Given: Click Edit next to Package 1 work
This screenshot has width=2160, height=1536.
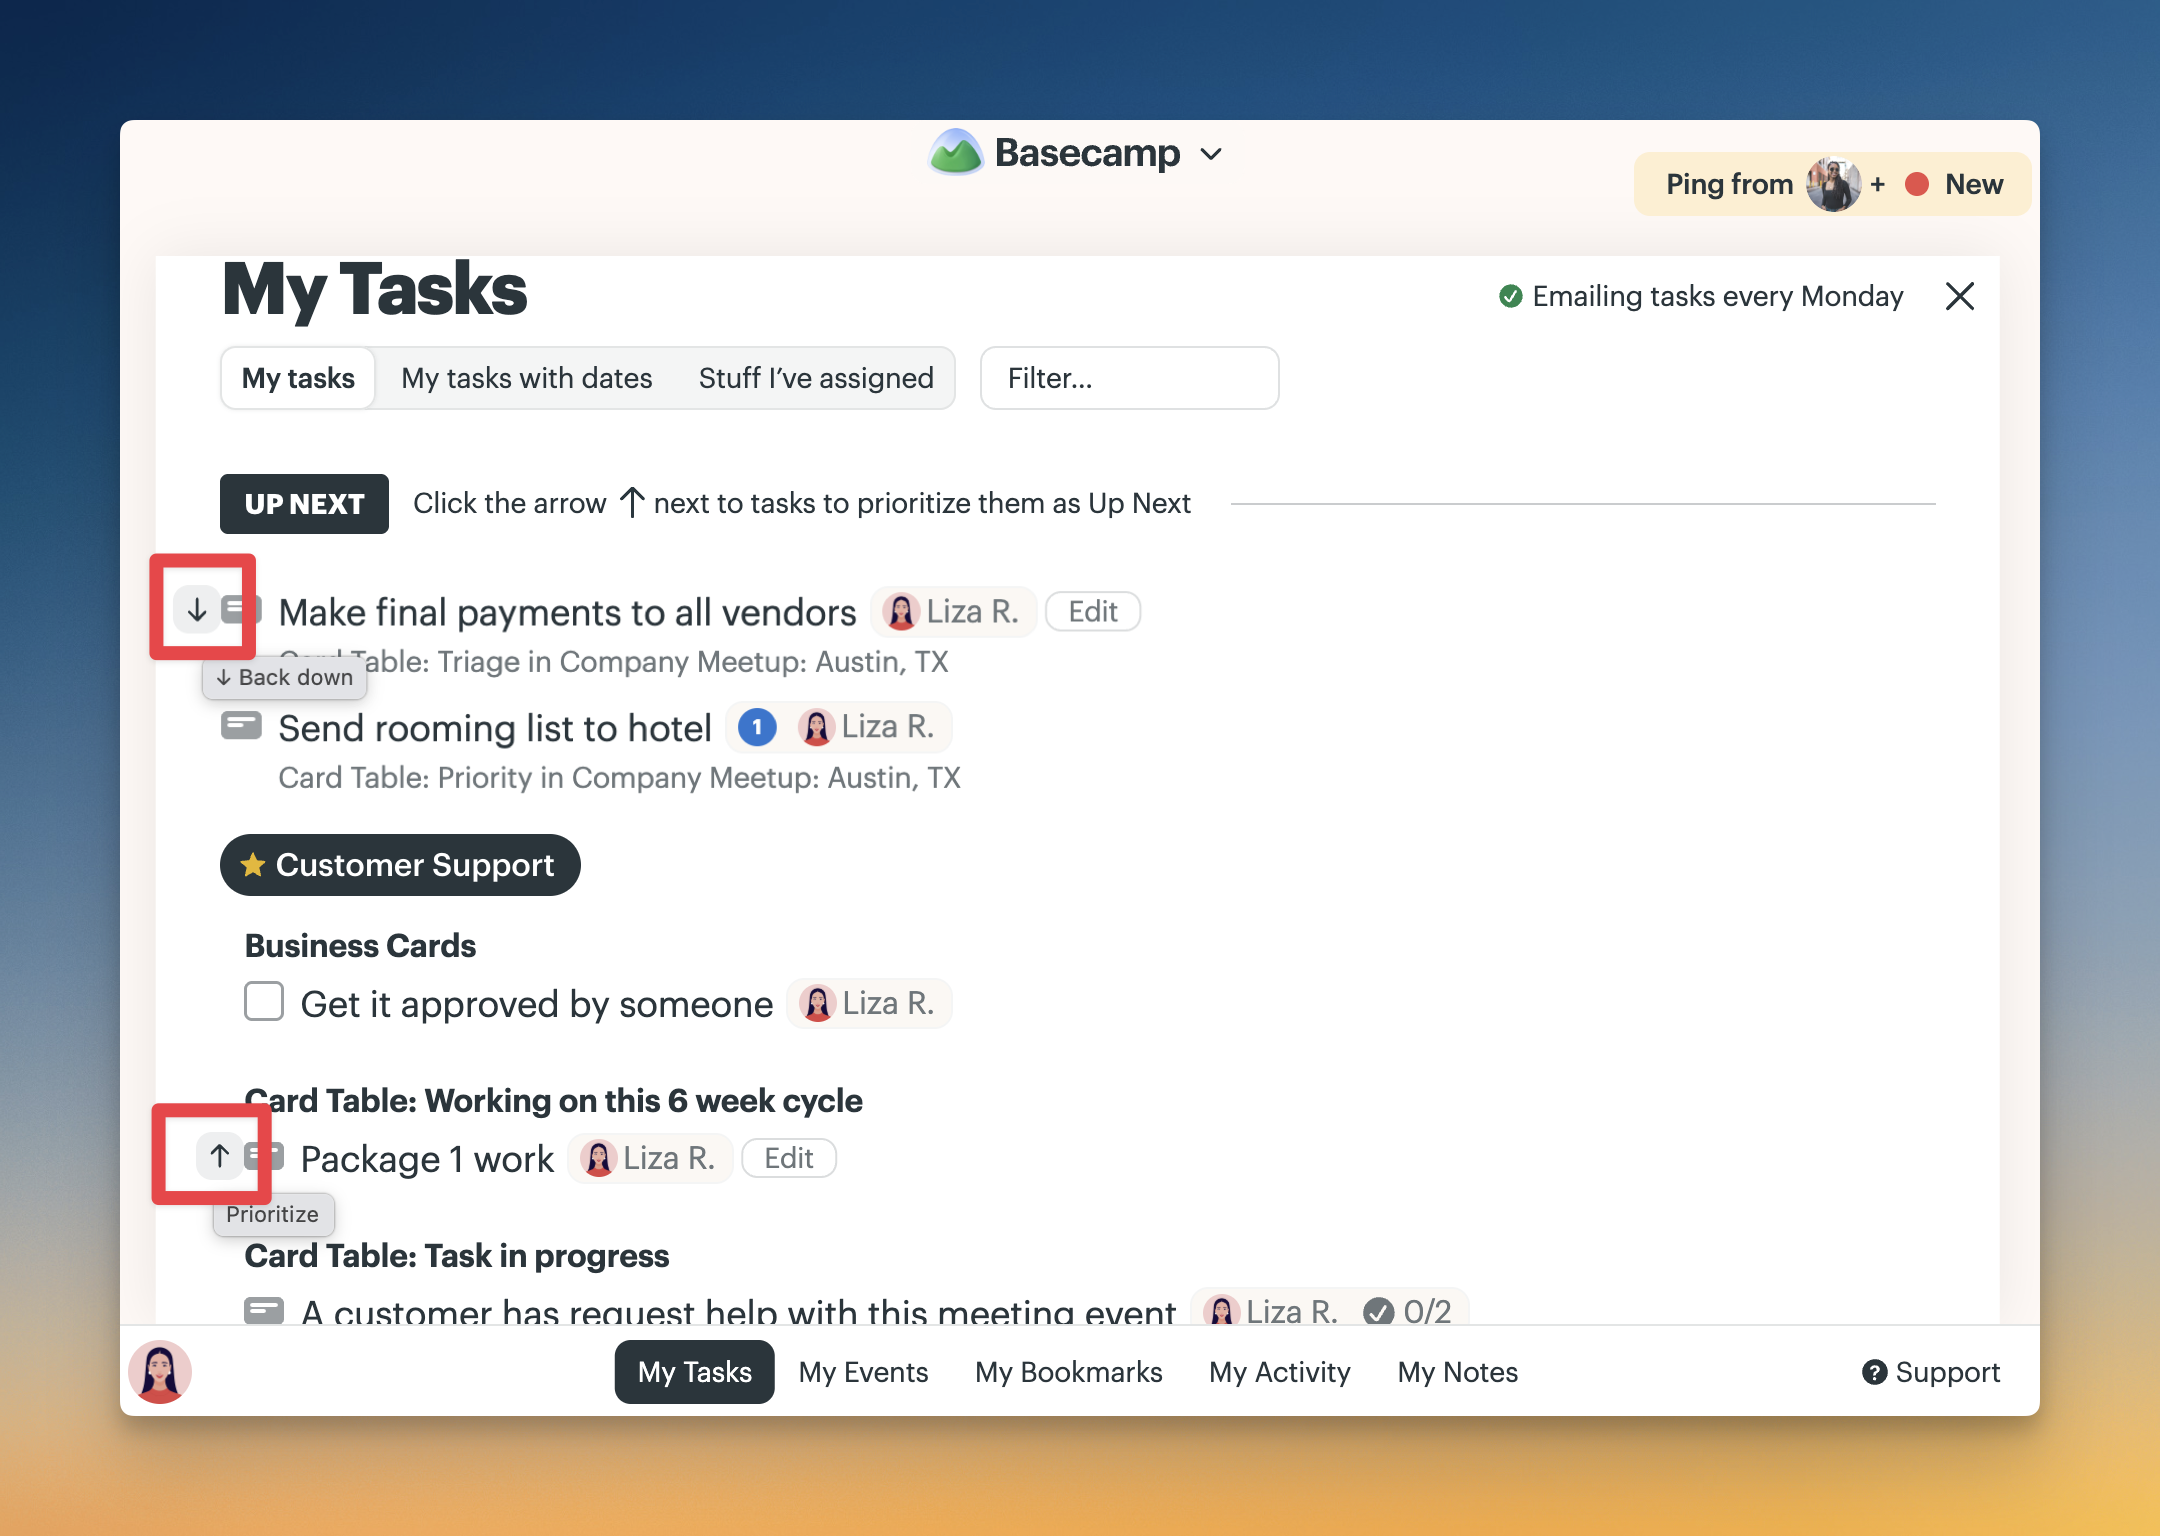Looking at the screenshot, I should [x=789, y=1158].
